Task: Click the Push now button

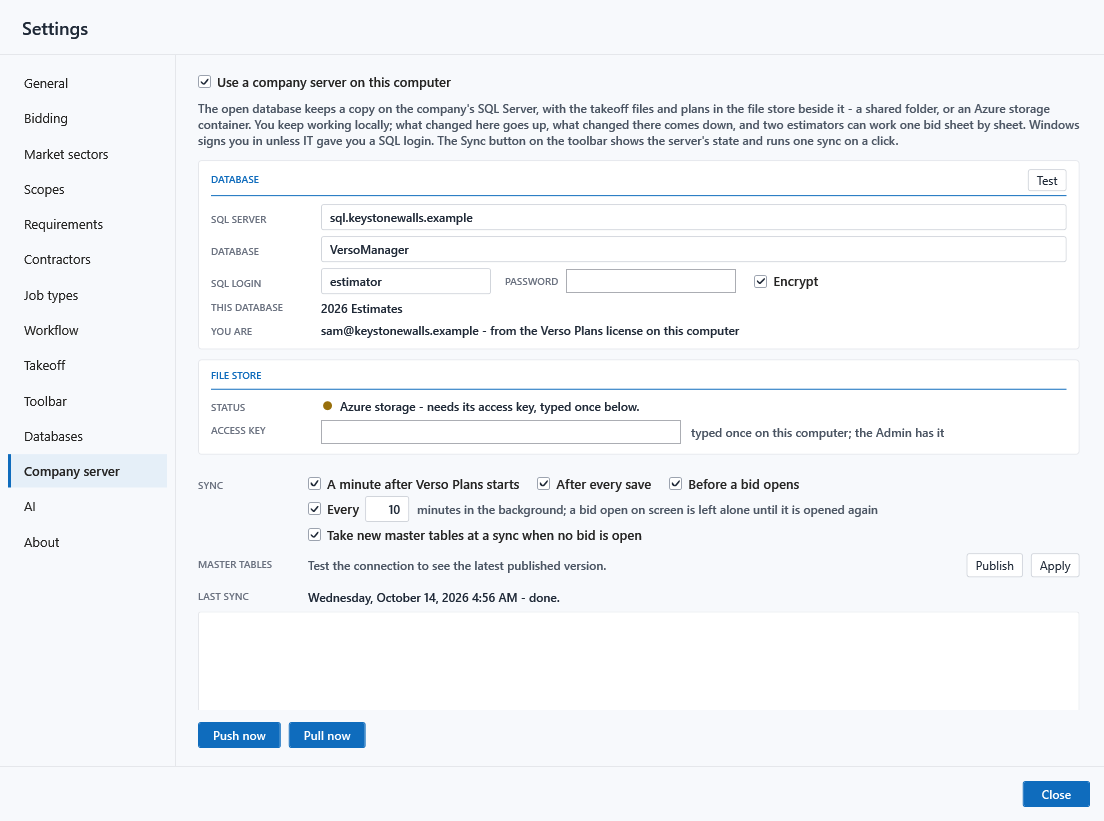Action: (x=239, y=735)
